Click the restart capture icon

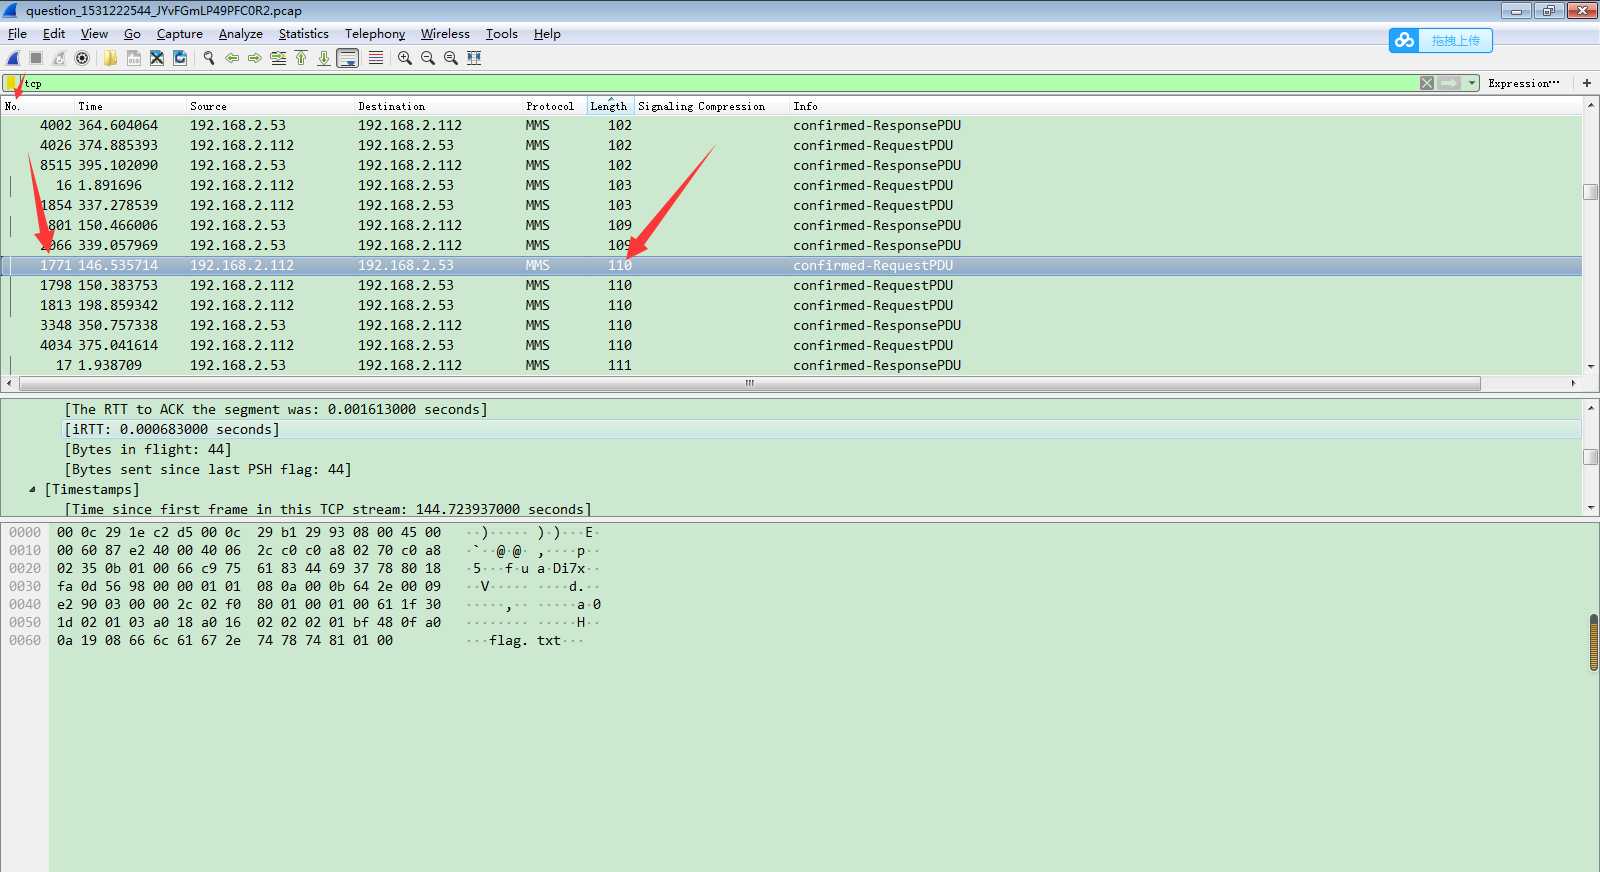[59, 58]
